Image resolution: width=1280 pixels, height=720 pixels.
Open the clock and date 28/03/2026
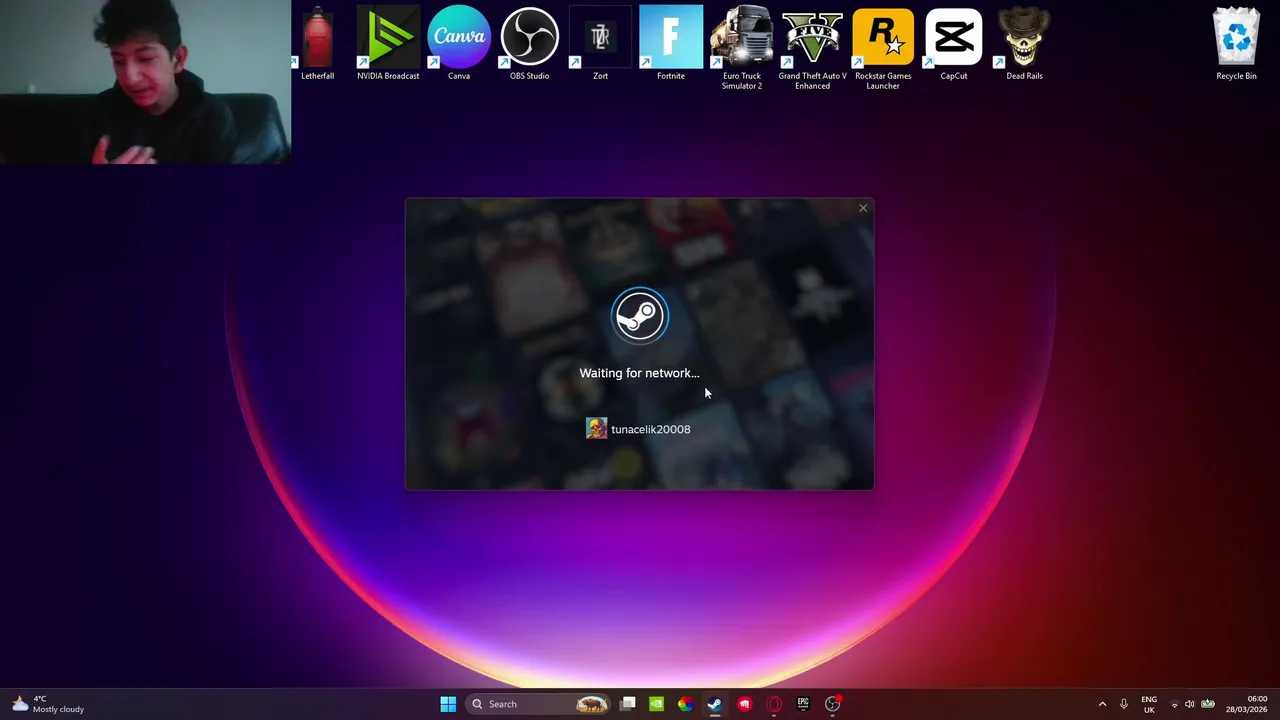point(1247,704)
